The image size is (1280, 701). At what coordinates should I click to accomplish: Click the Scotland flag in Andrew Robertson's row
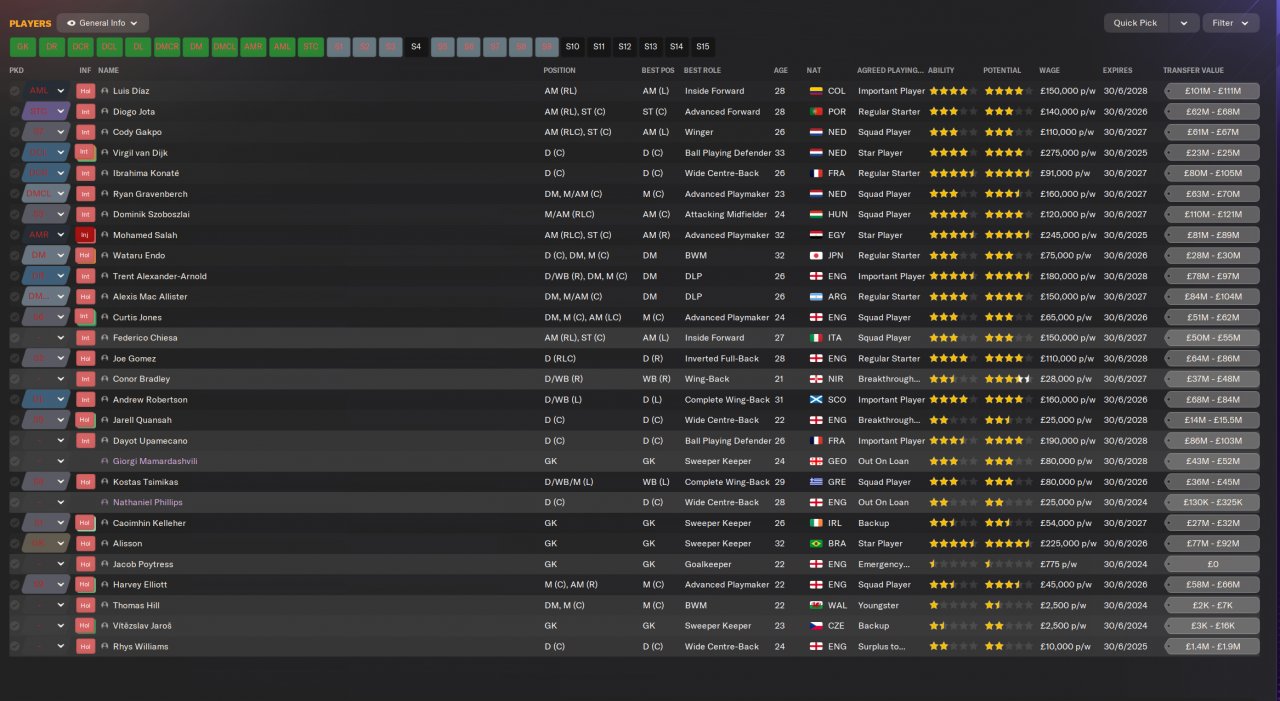[x=815, y=400]
